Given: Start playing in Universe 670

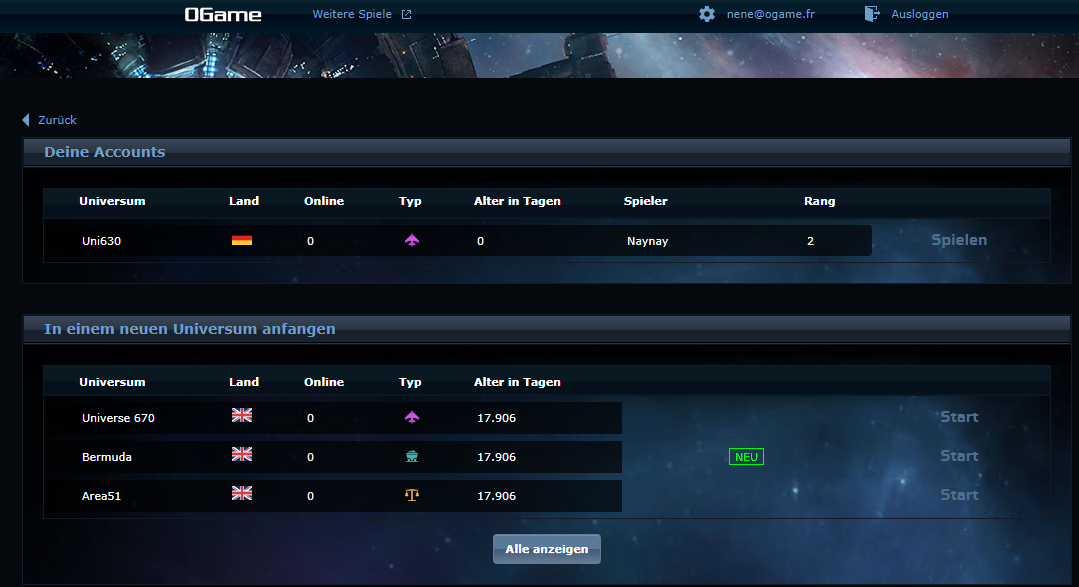Looking at the screenshot, I should 959,416.
